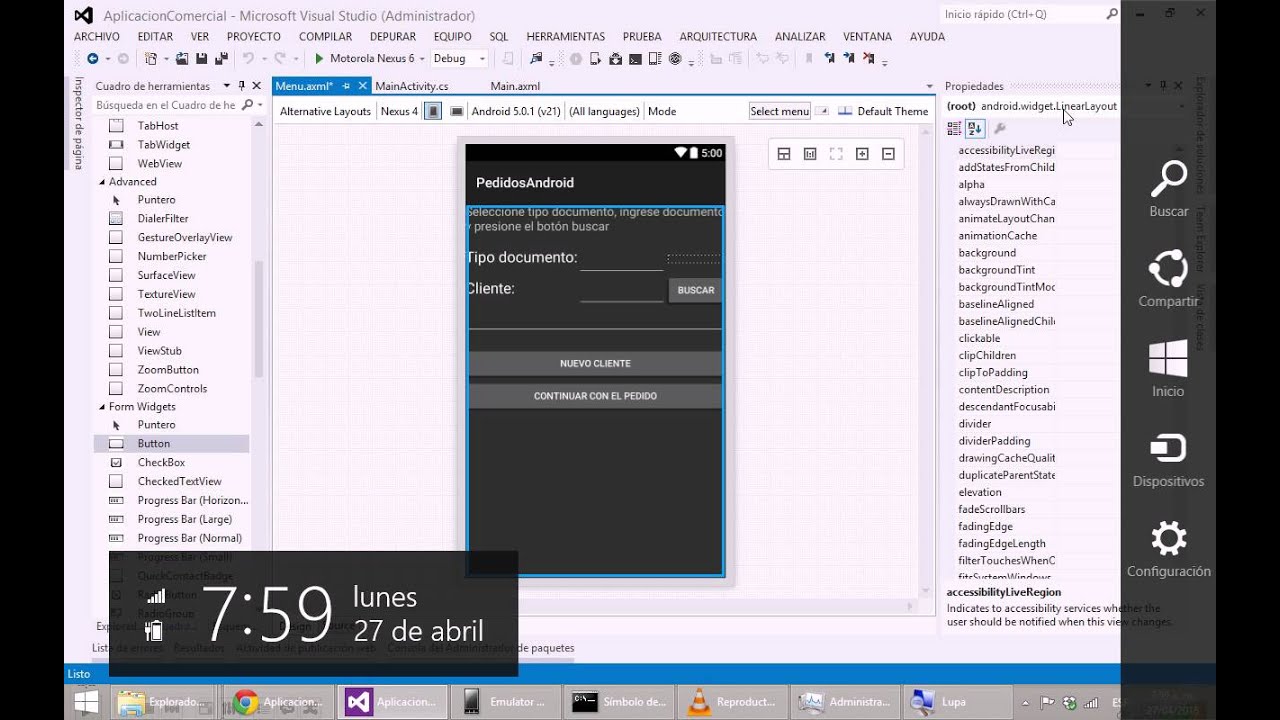This screenshot has height=720, width=1280.
Task: Open DEPURAR menu
Action: (x=393, y=37)
